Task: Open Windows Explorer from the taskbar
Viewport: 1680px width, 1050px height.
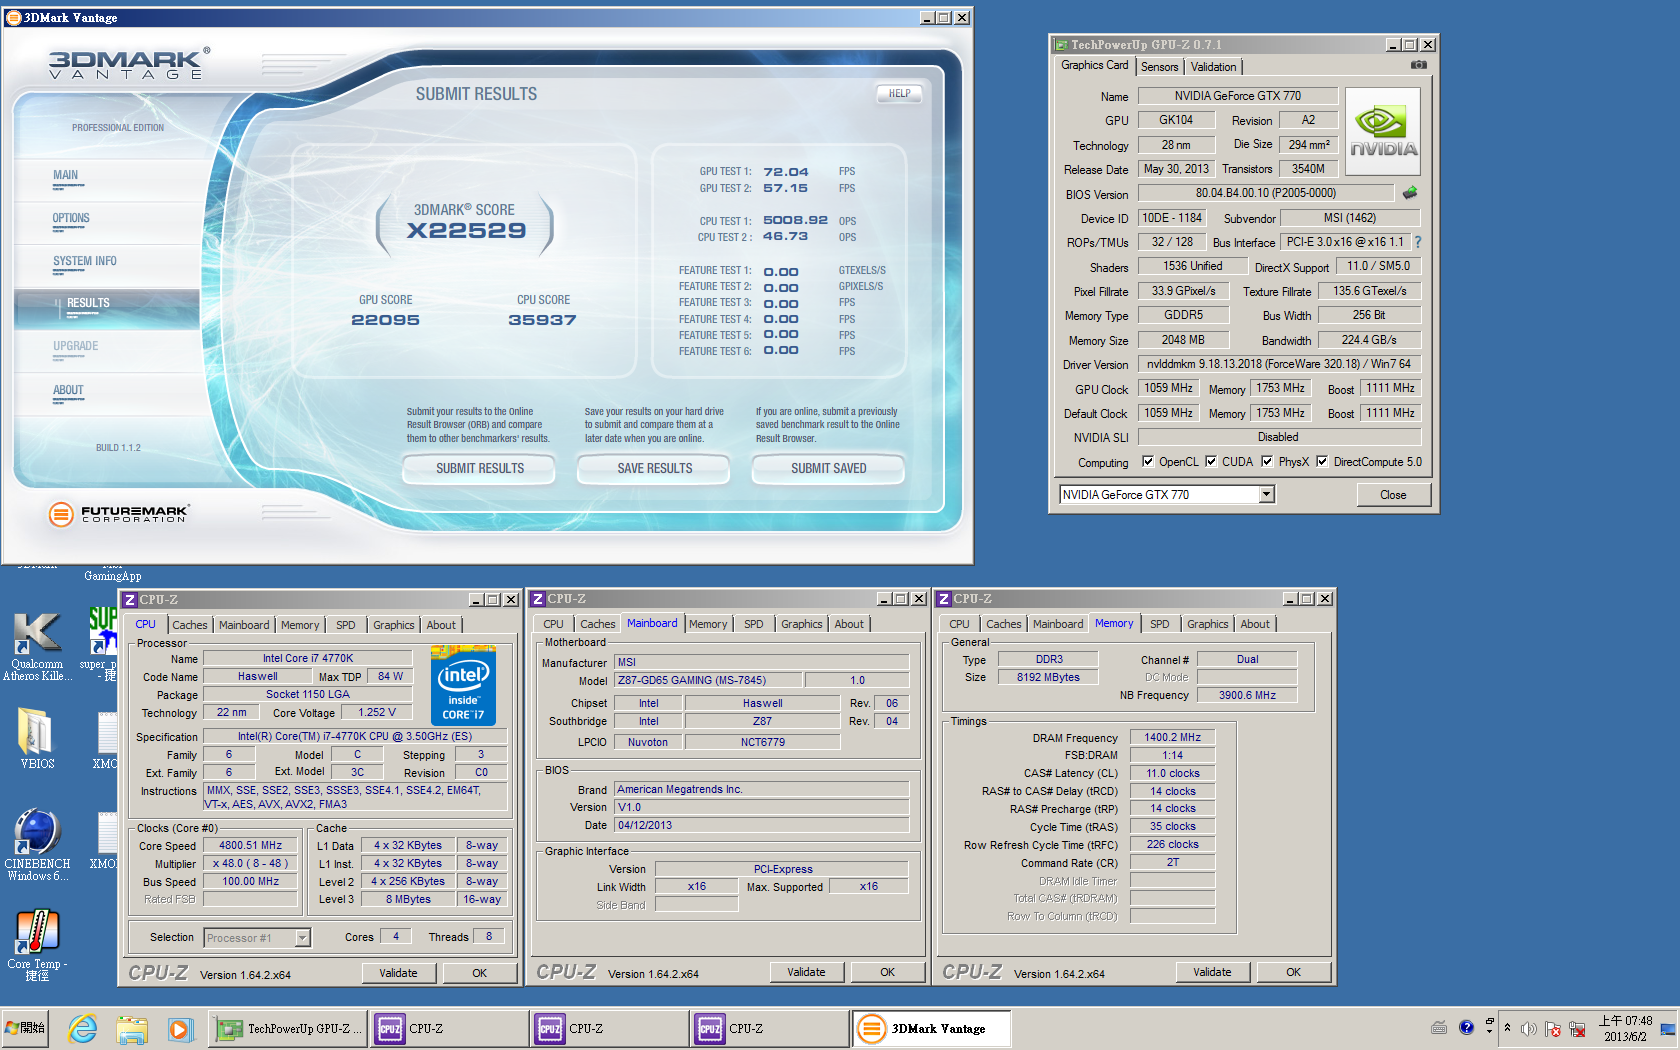Action: (131, 1028)
